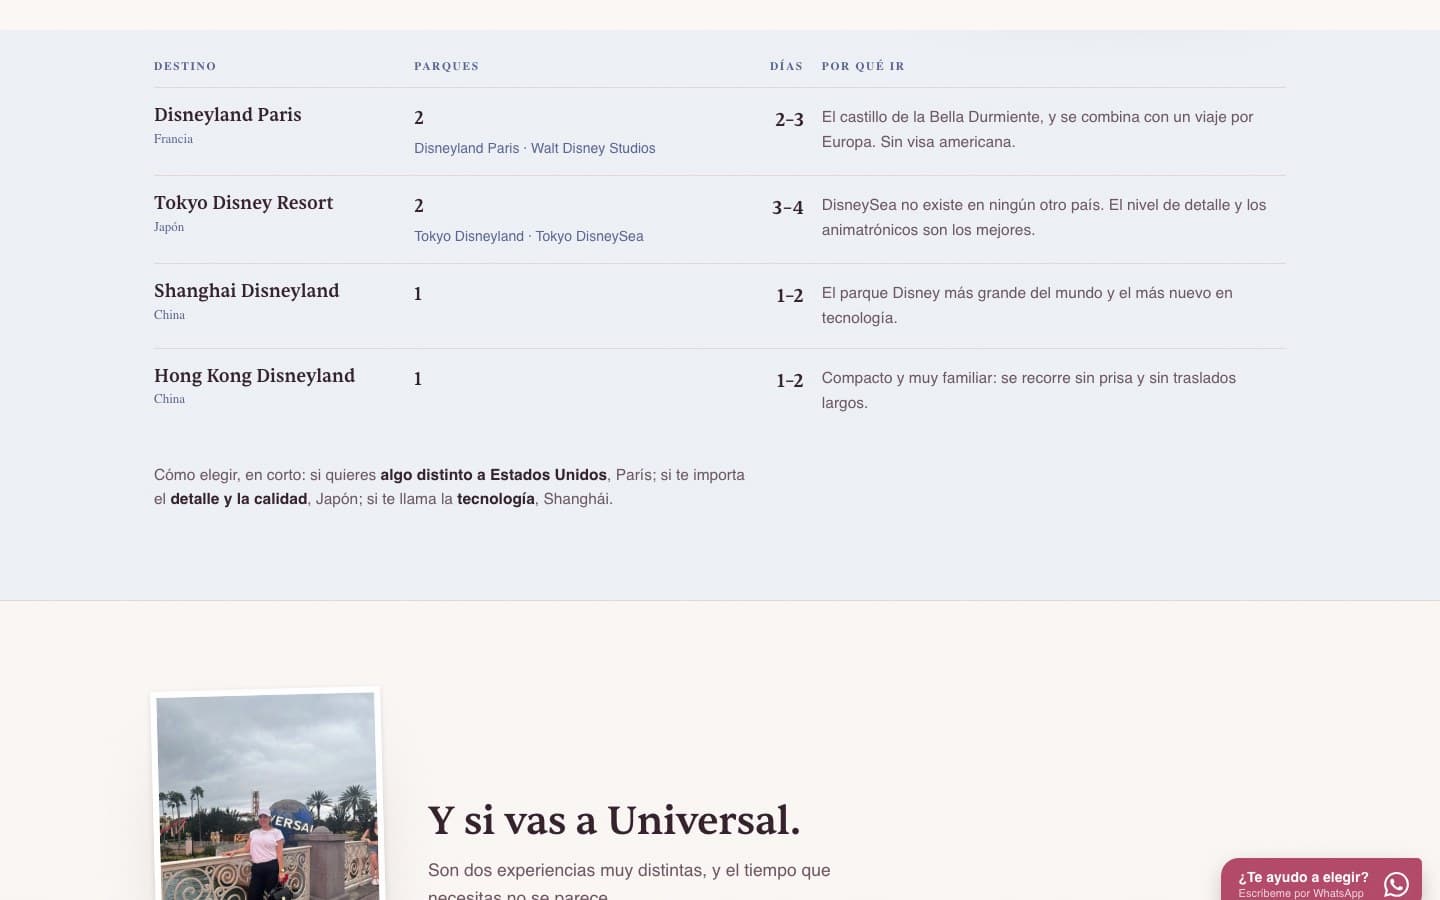The width and height of the screenshot is (1440, 900).
Task: Click the 'DÍAS' column header
Action: tap(786, 66)
